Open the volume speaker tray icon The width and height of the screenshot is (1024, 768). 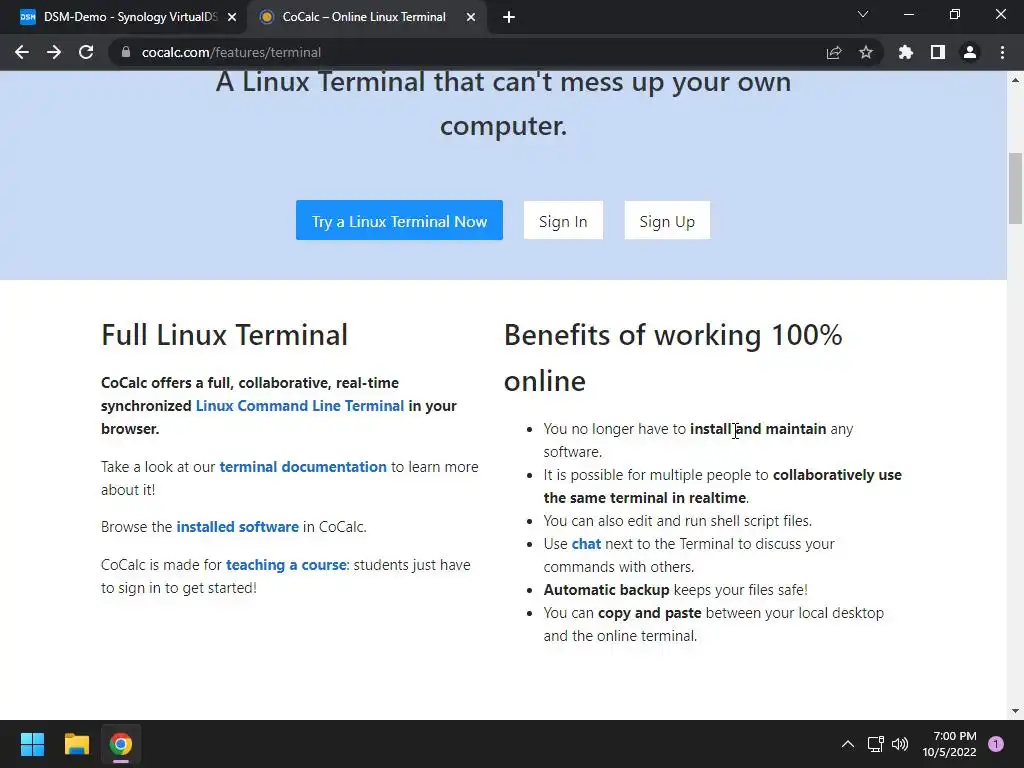(900, 744)
